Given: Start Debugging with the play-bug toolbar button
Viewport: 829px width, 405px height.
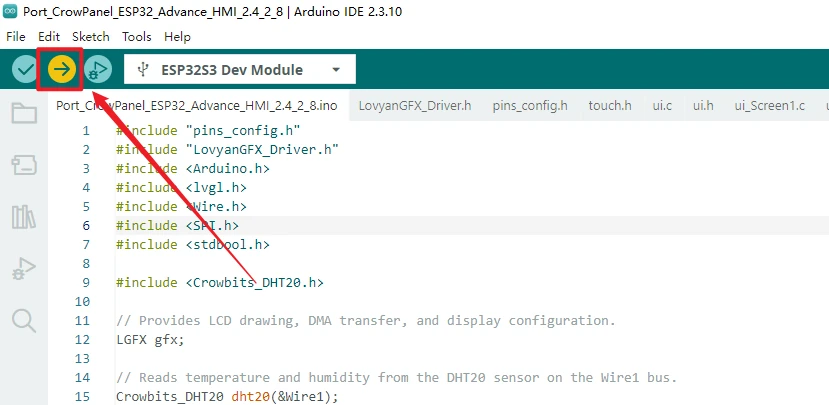Looking at the screenshot, I should (98, 69).
